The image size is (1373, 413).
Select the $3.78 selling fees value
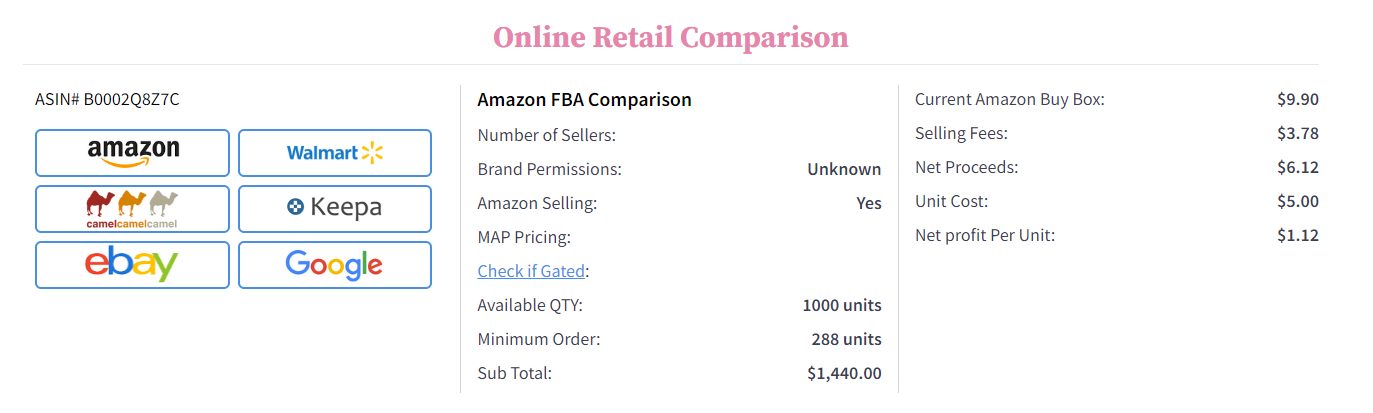pyautogui.click(x=1297, y=133)
